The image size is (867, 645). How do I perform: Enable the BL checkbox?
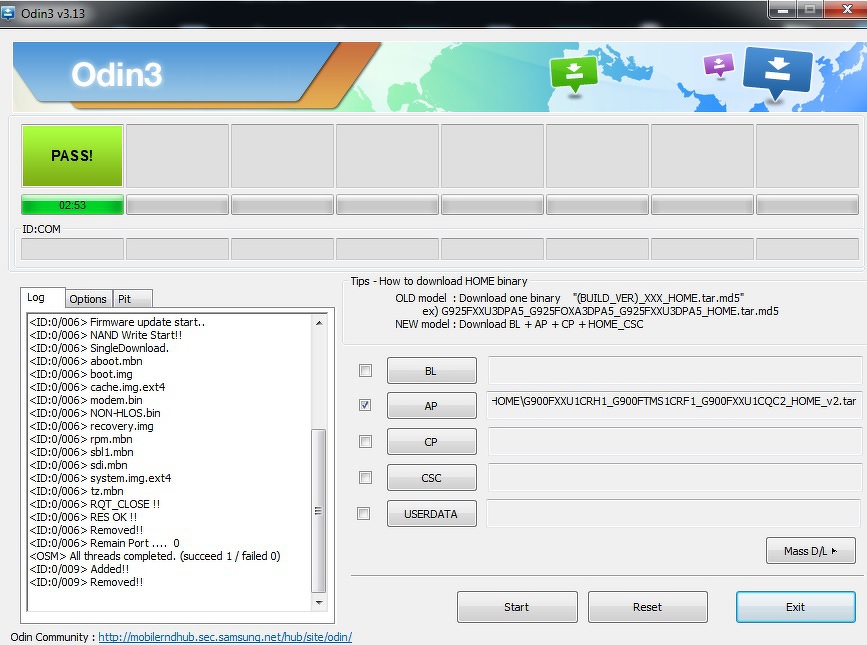[365, 370]
